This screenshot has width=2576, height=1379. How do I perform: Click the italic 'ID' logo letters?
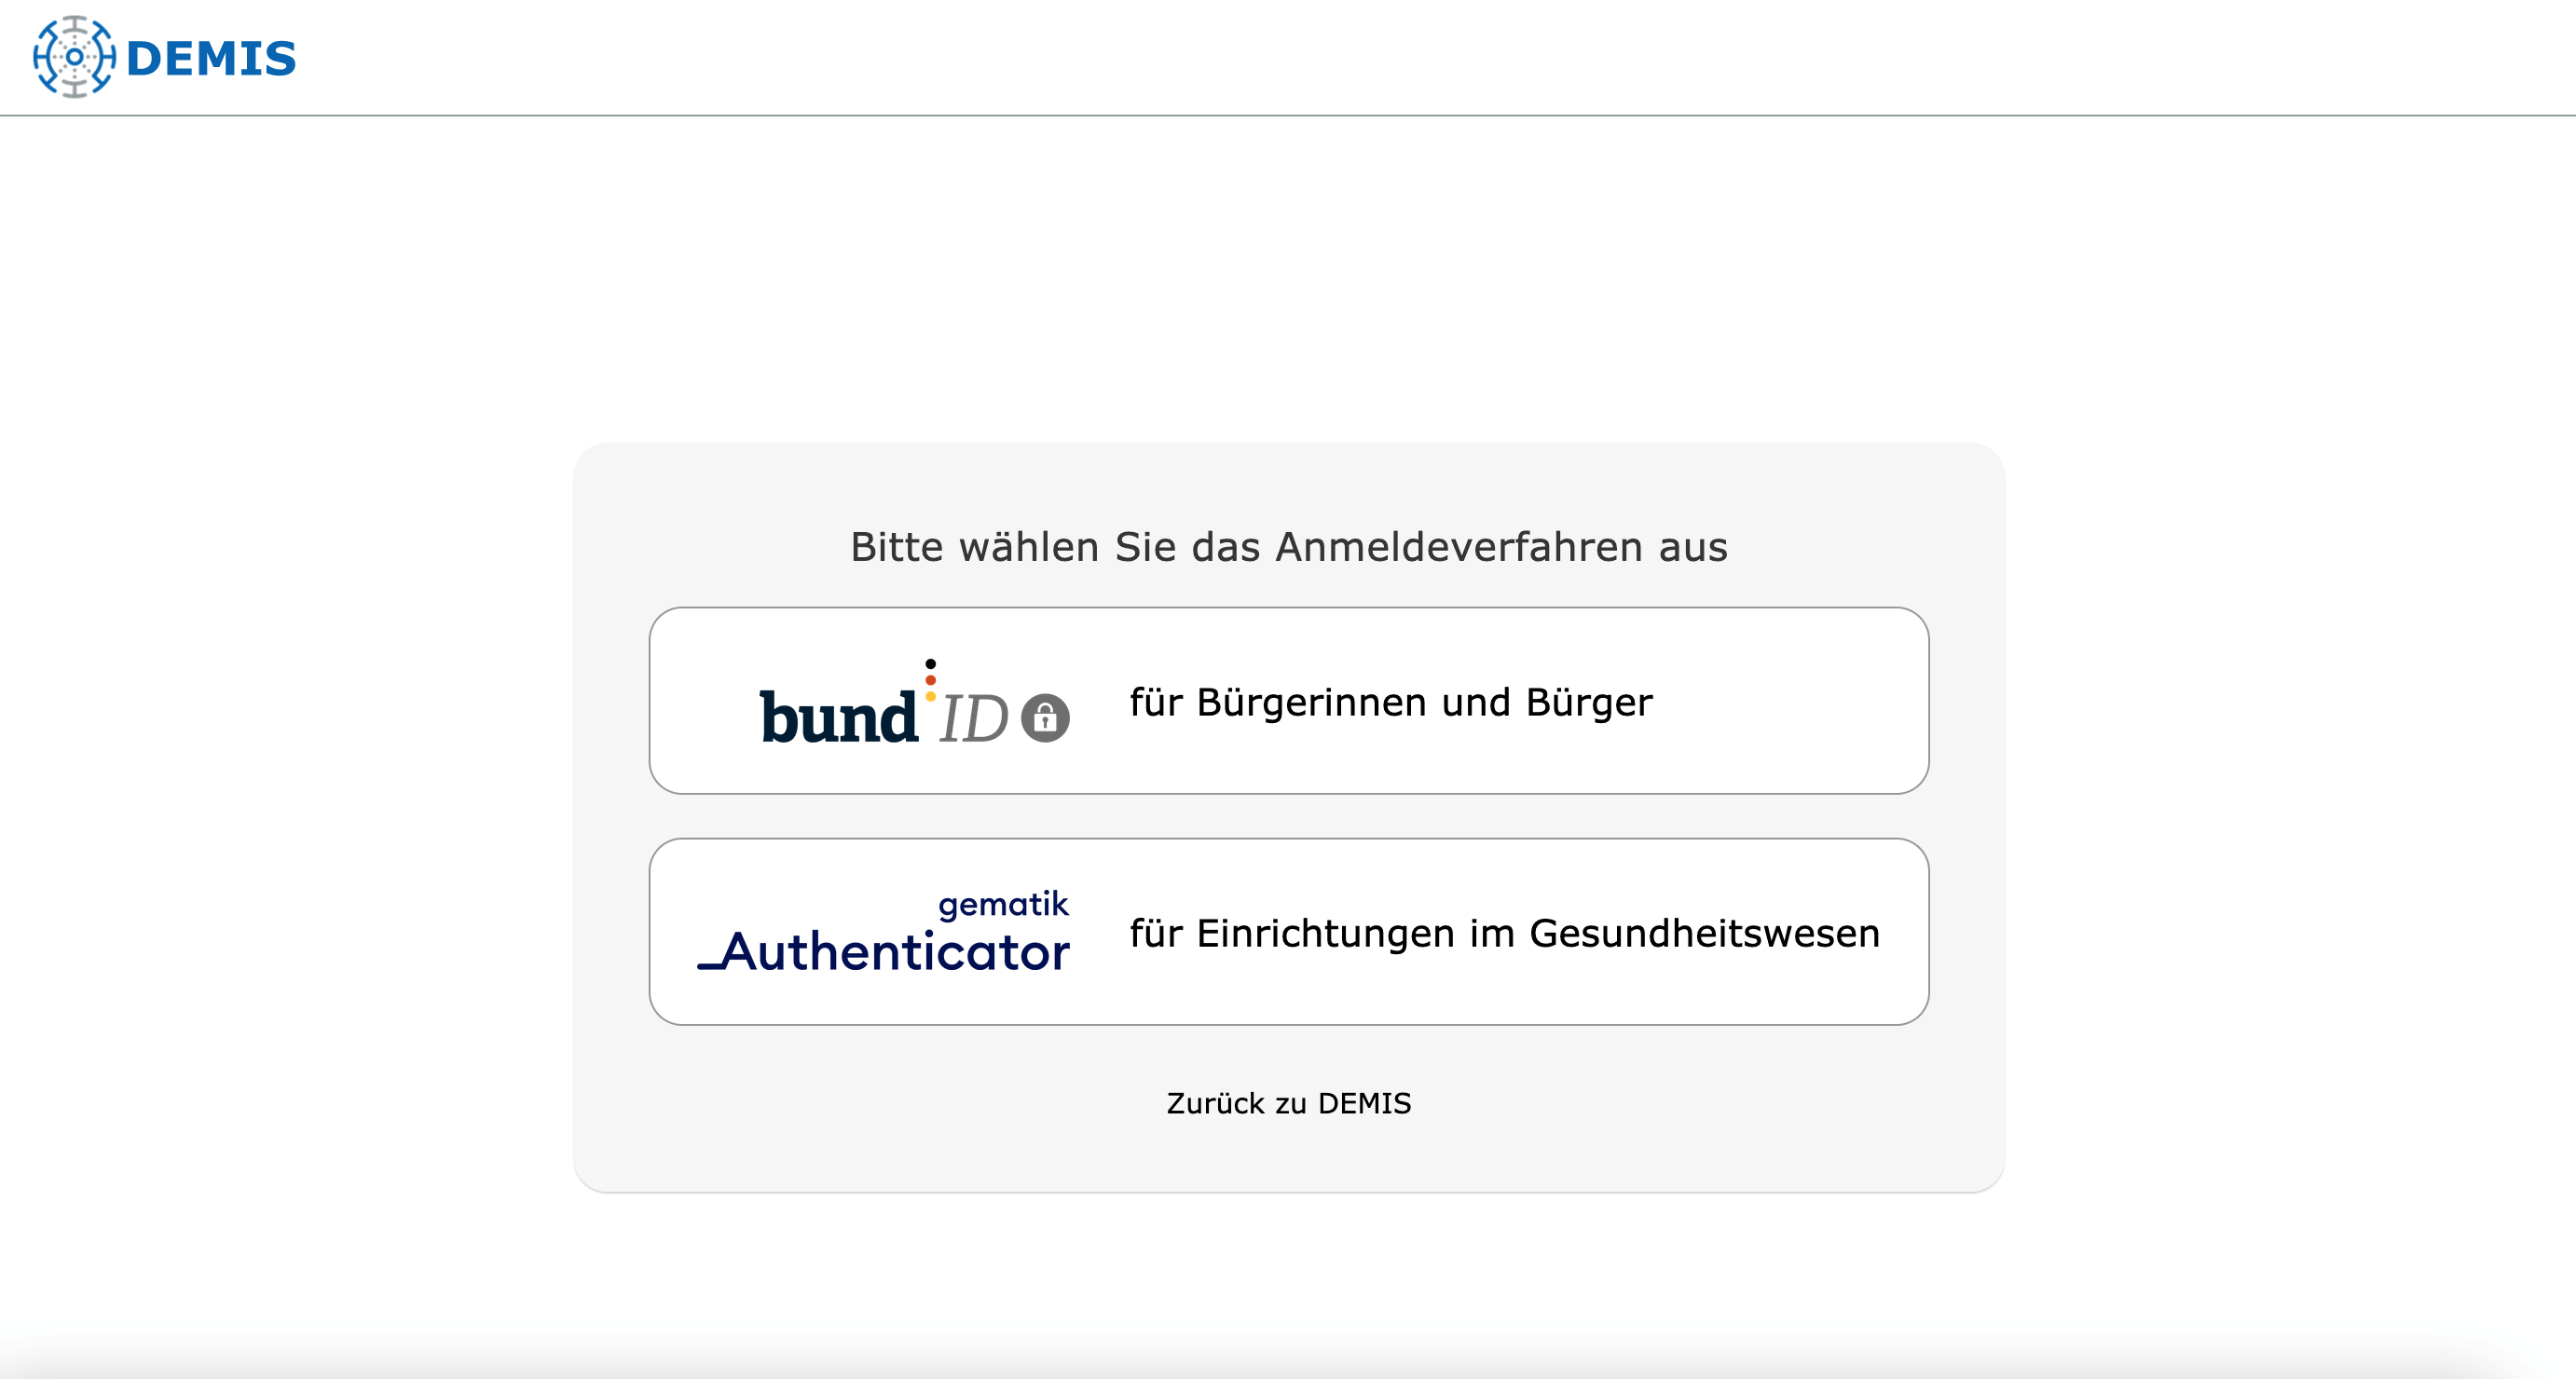click(973, 719)
